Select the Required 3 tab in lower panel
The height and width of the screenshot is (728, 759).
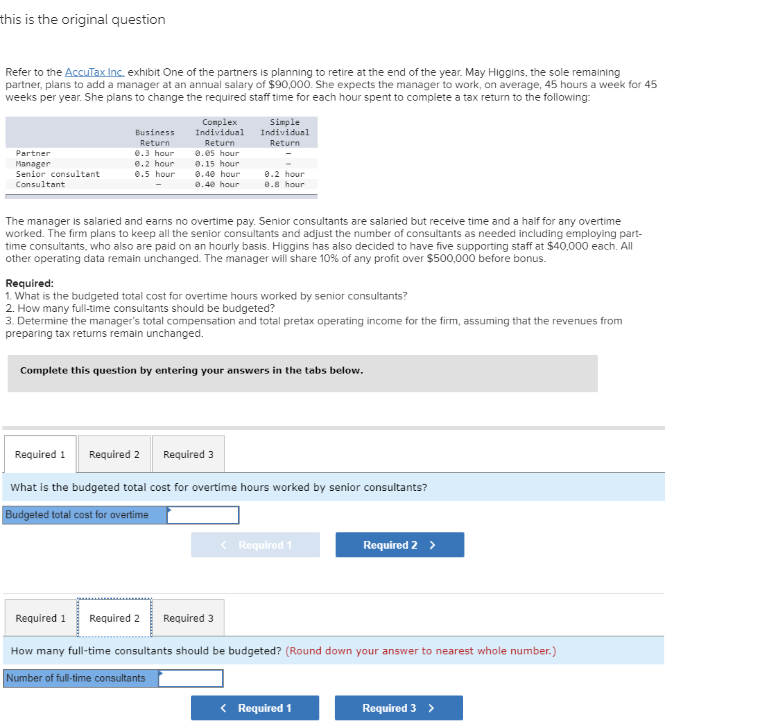[188, 618]
